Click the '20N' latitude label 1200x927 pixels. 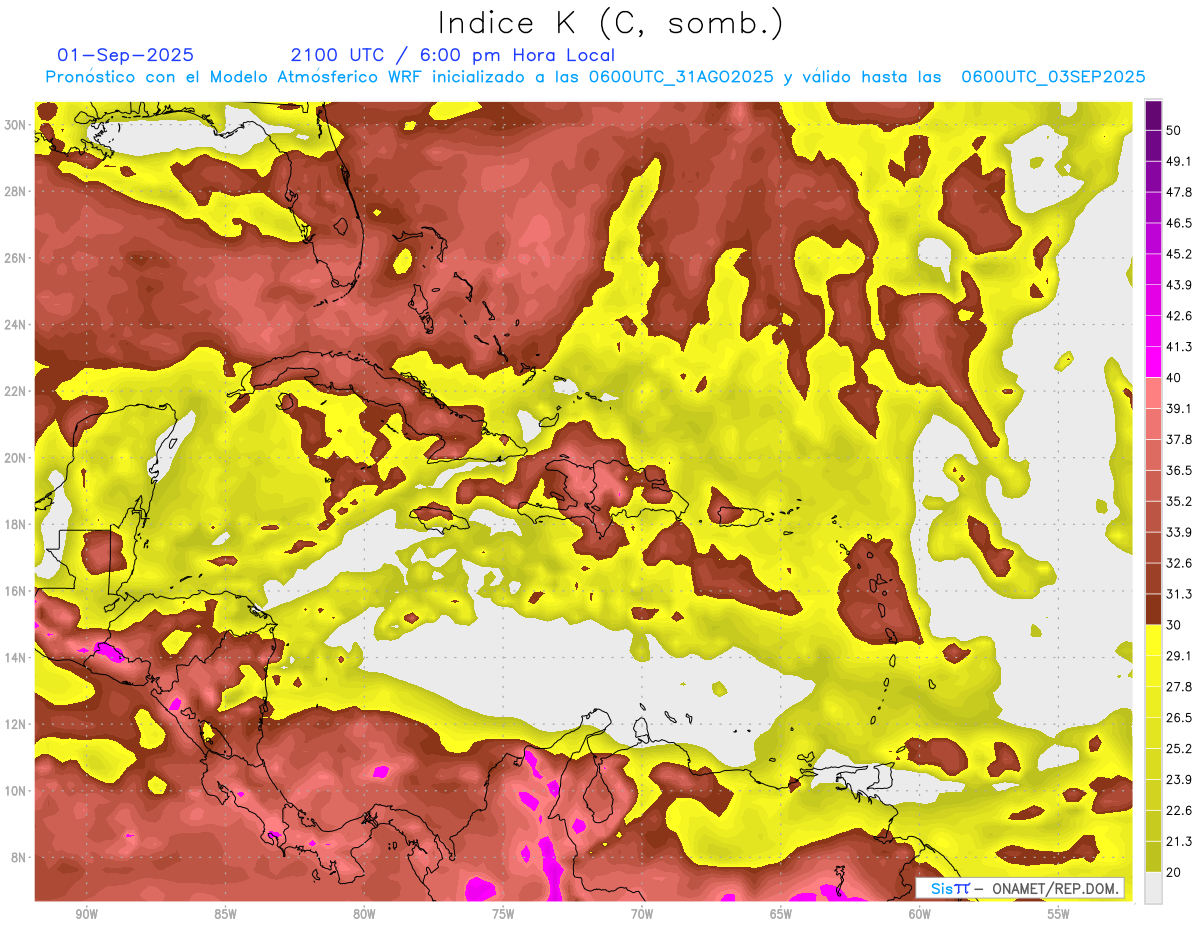point(15,457)
